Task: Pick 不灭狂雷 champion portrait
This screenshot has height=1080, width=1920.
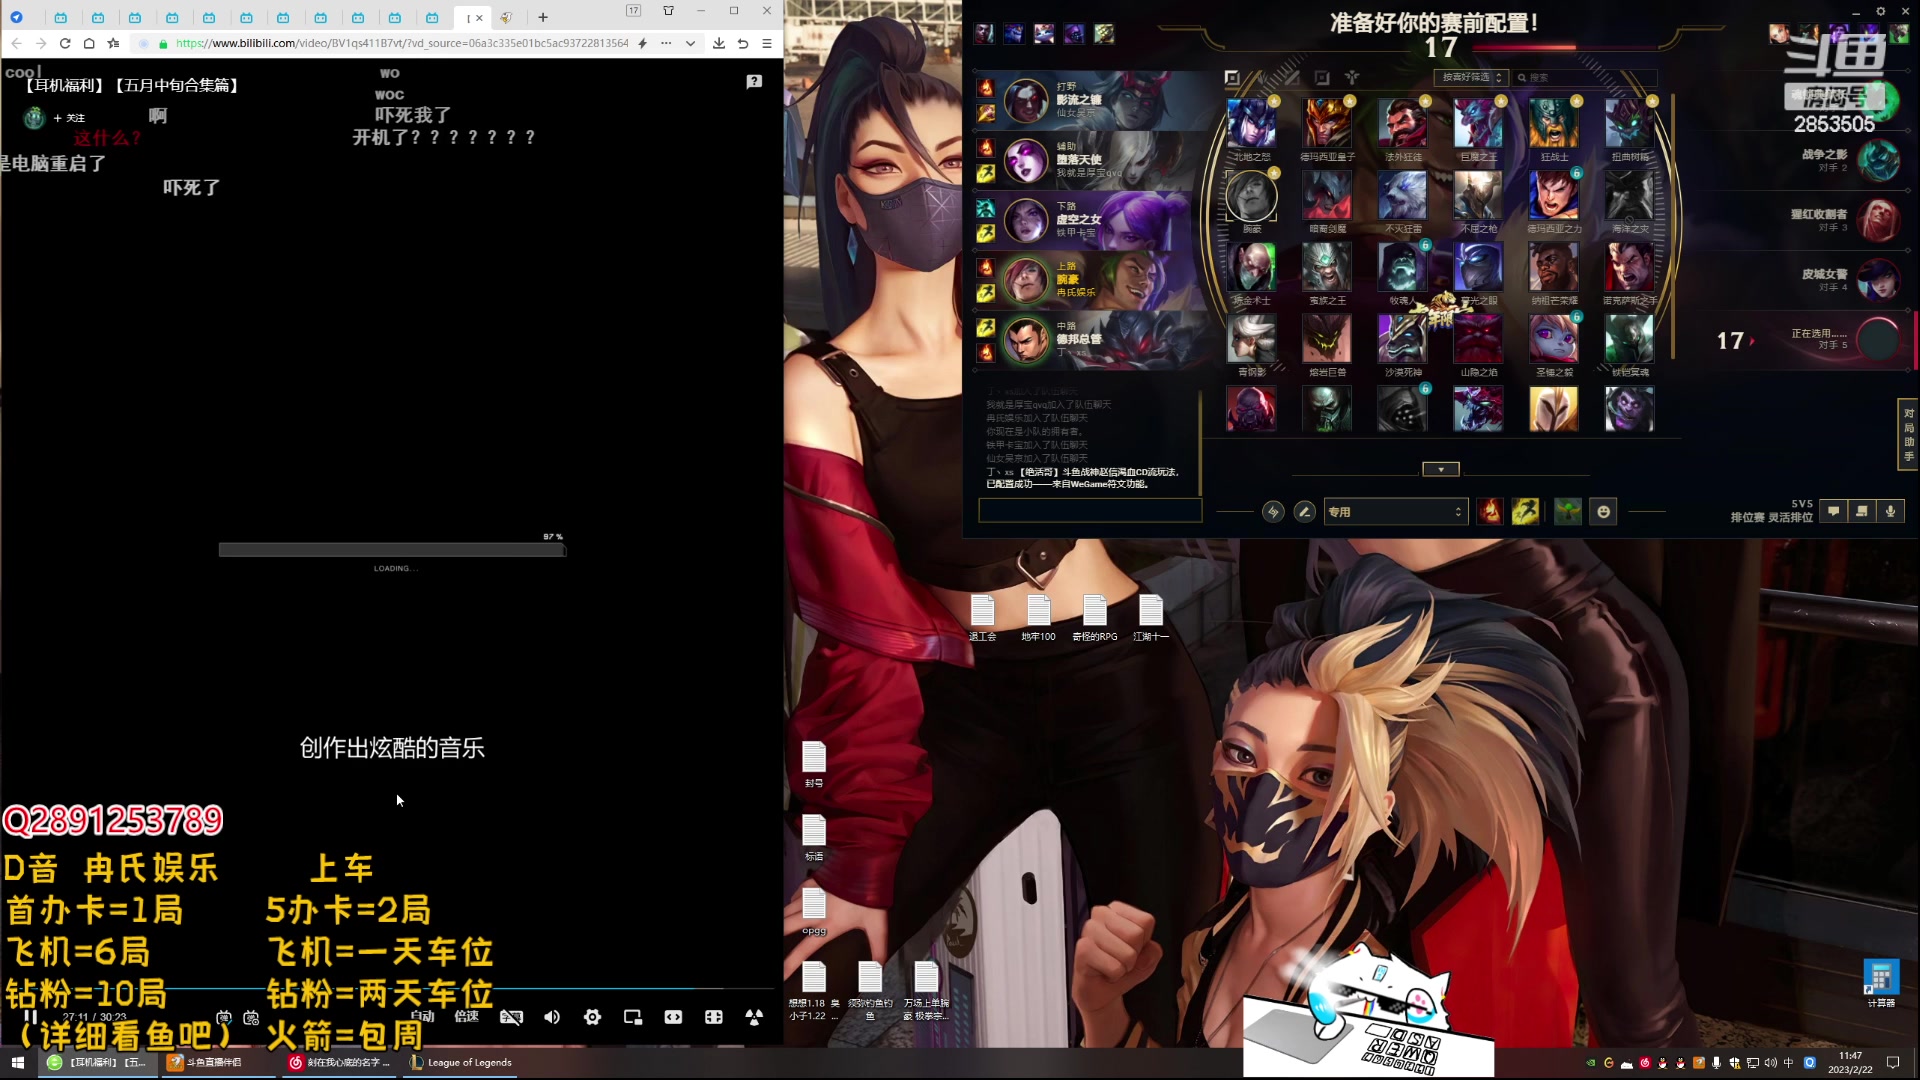Action: coord(1402,195)
